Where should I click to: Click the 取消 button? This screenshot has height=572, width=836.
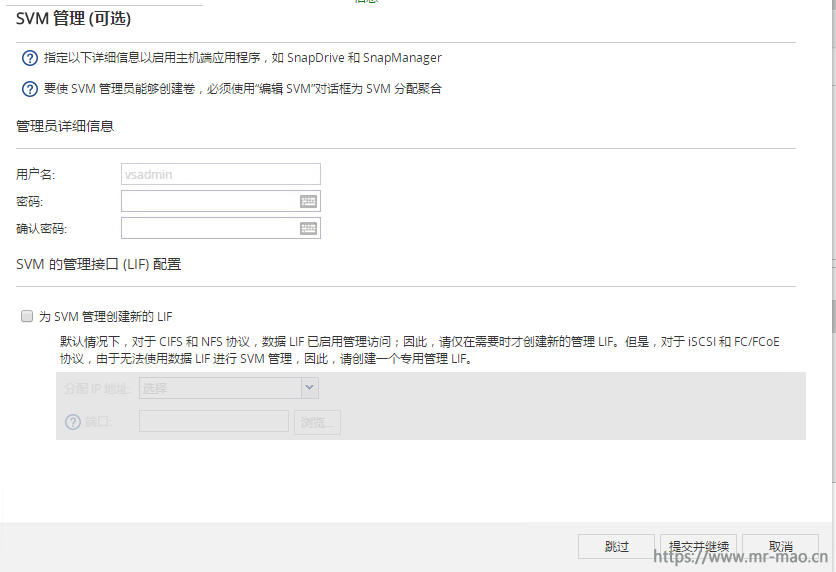click(x=781, y=546)
